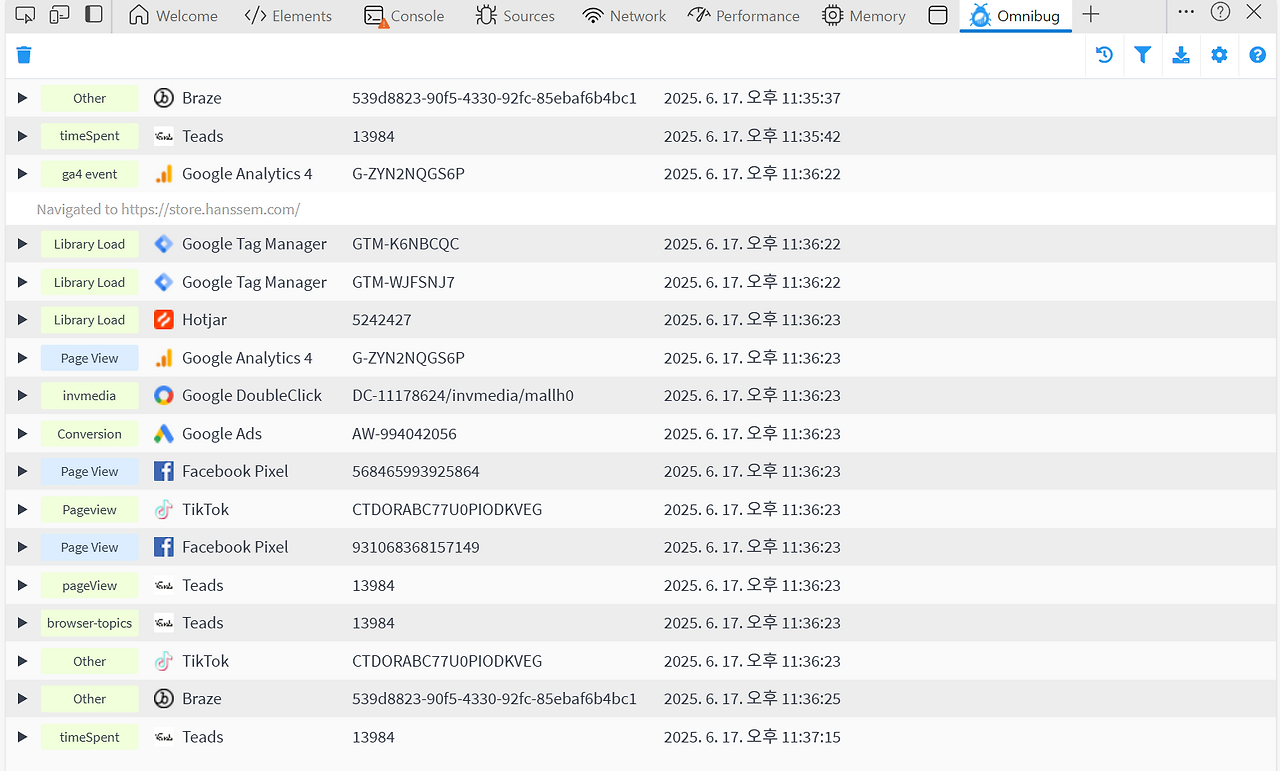Click the Google Tag Manager icon for GTM-K6NBCQC
This screenshot has height=771, width=1280.
pos(164,244)
